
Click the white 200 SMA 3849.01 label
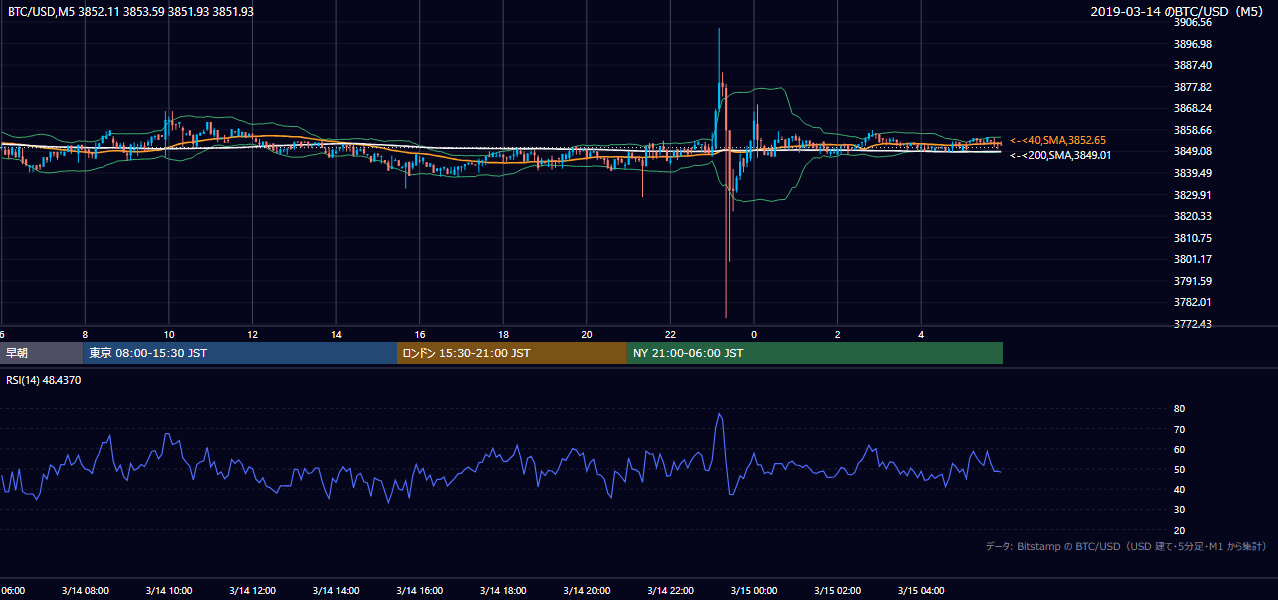point(1060,155)
